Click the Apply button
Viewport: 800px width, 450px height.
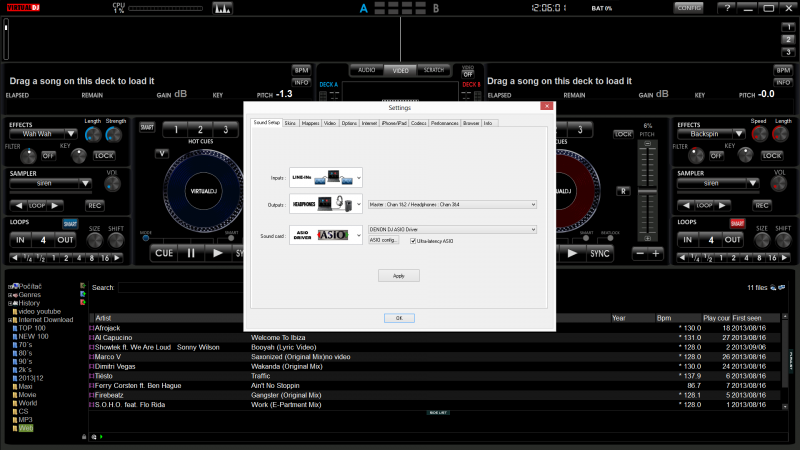(398, 275)
